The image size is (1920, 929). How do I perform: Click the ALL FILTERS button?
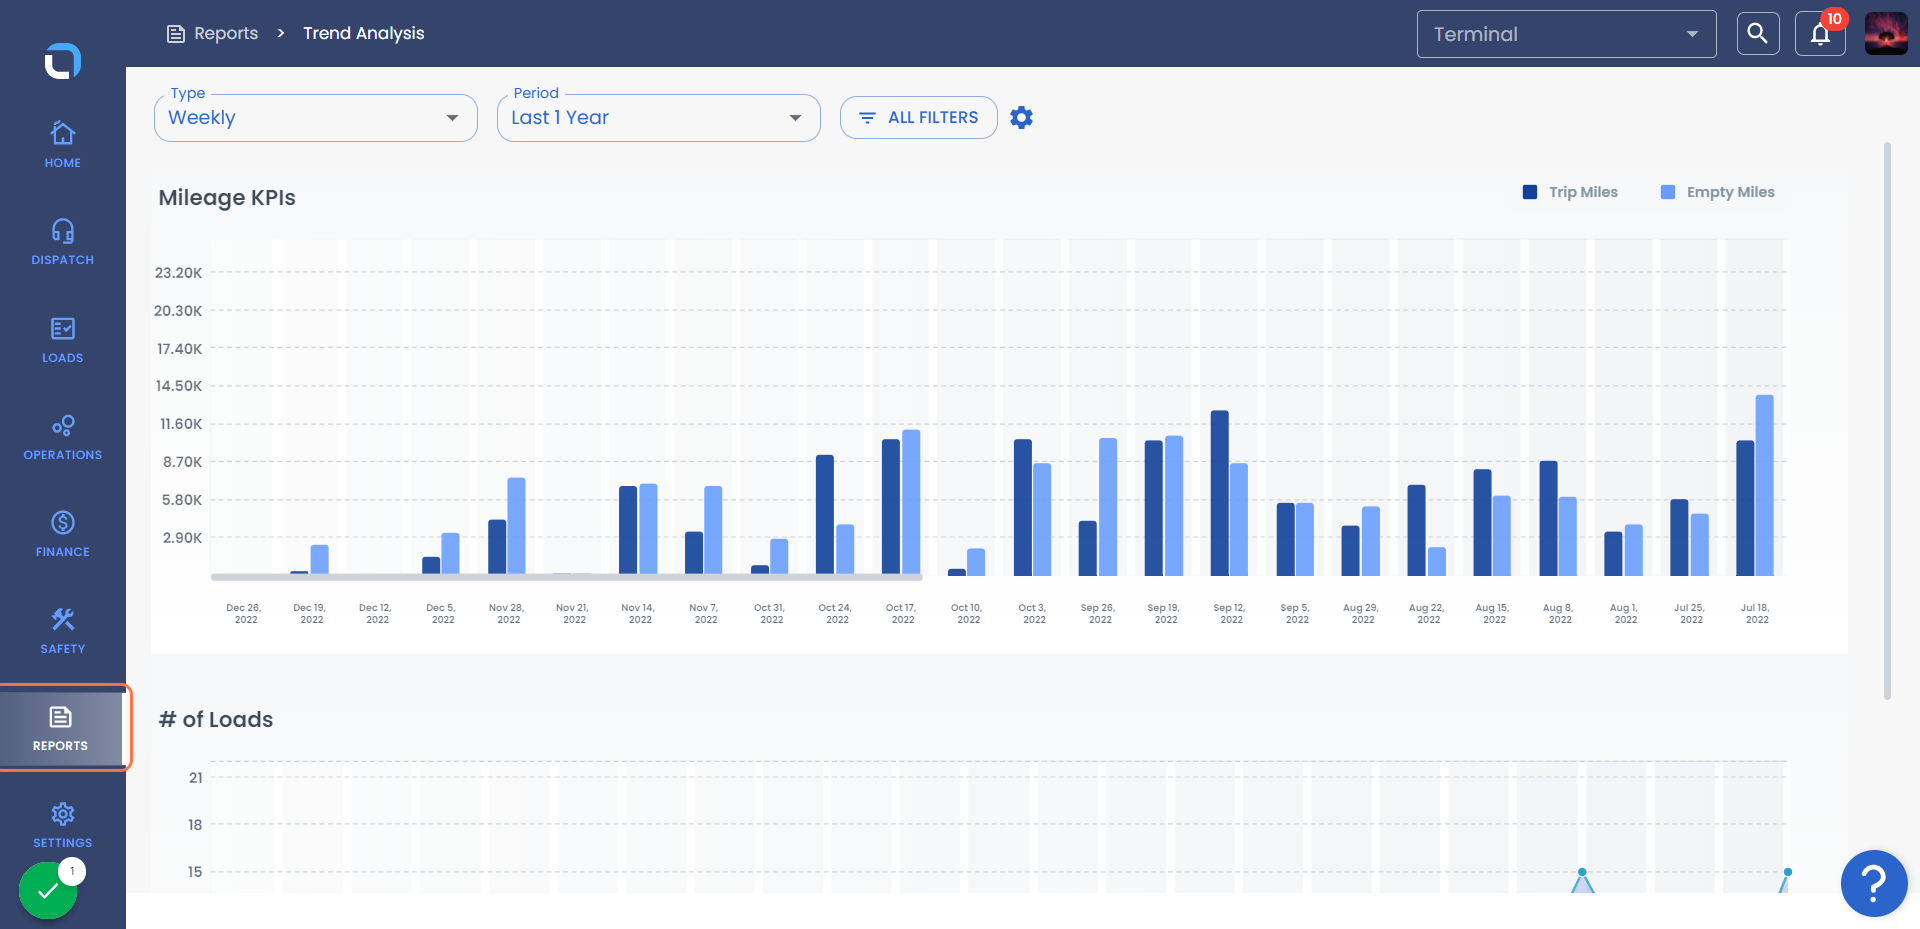click(918, 118)
